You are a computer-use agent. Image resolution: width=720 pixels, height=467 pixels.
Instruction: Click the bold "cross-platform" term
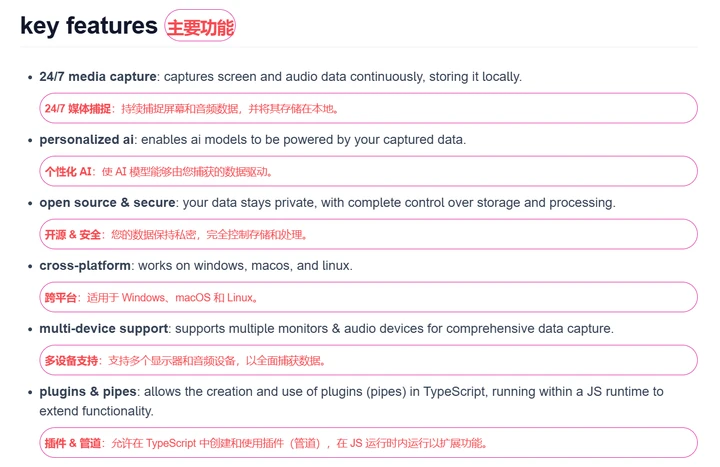(x=85, y=265)
